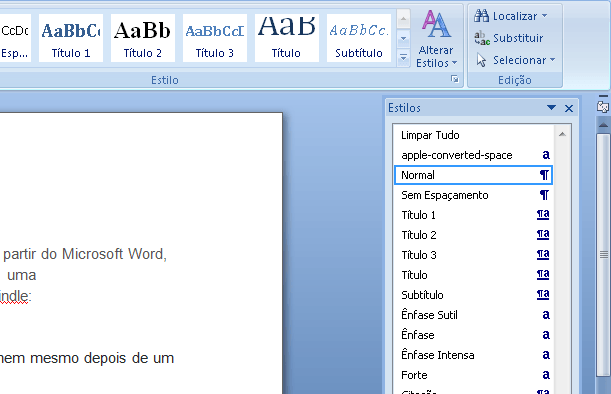
Task: Click the Selecionar cursor icon
Action: click(482, 60)
